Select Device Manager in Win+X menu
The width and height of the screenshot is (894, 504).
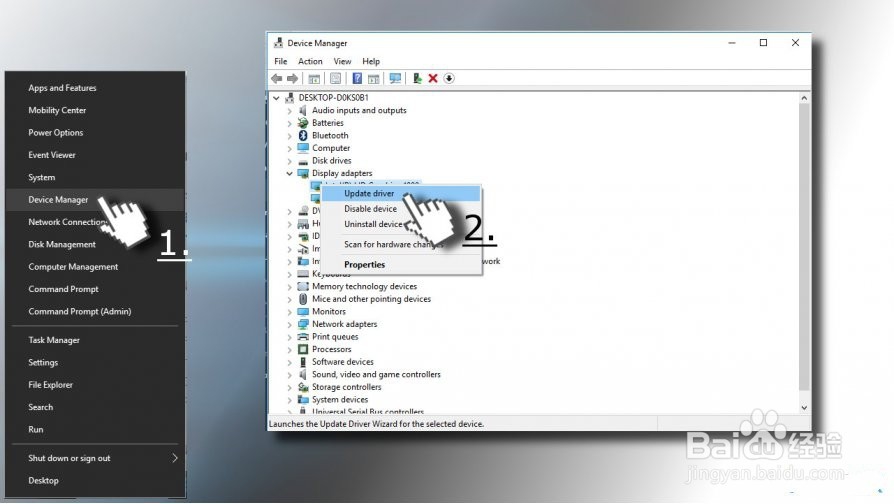(95, 200)
